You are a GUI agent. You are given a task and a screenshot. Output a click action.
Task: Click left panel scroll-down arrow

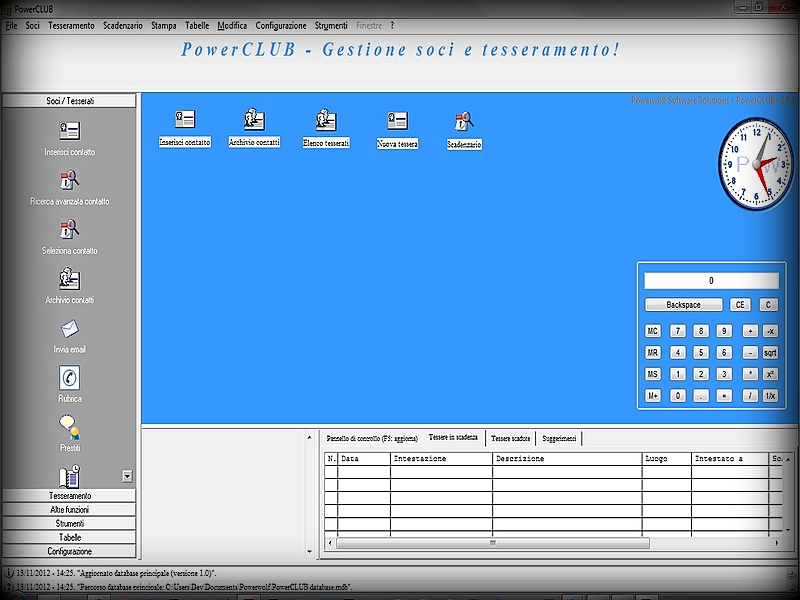point(309,552)
